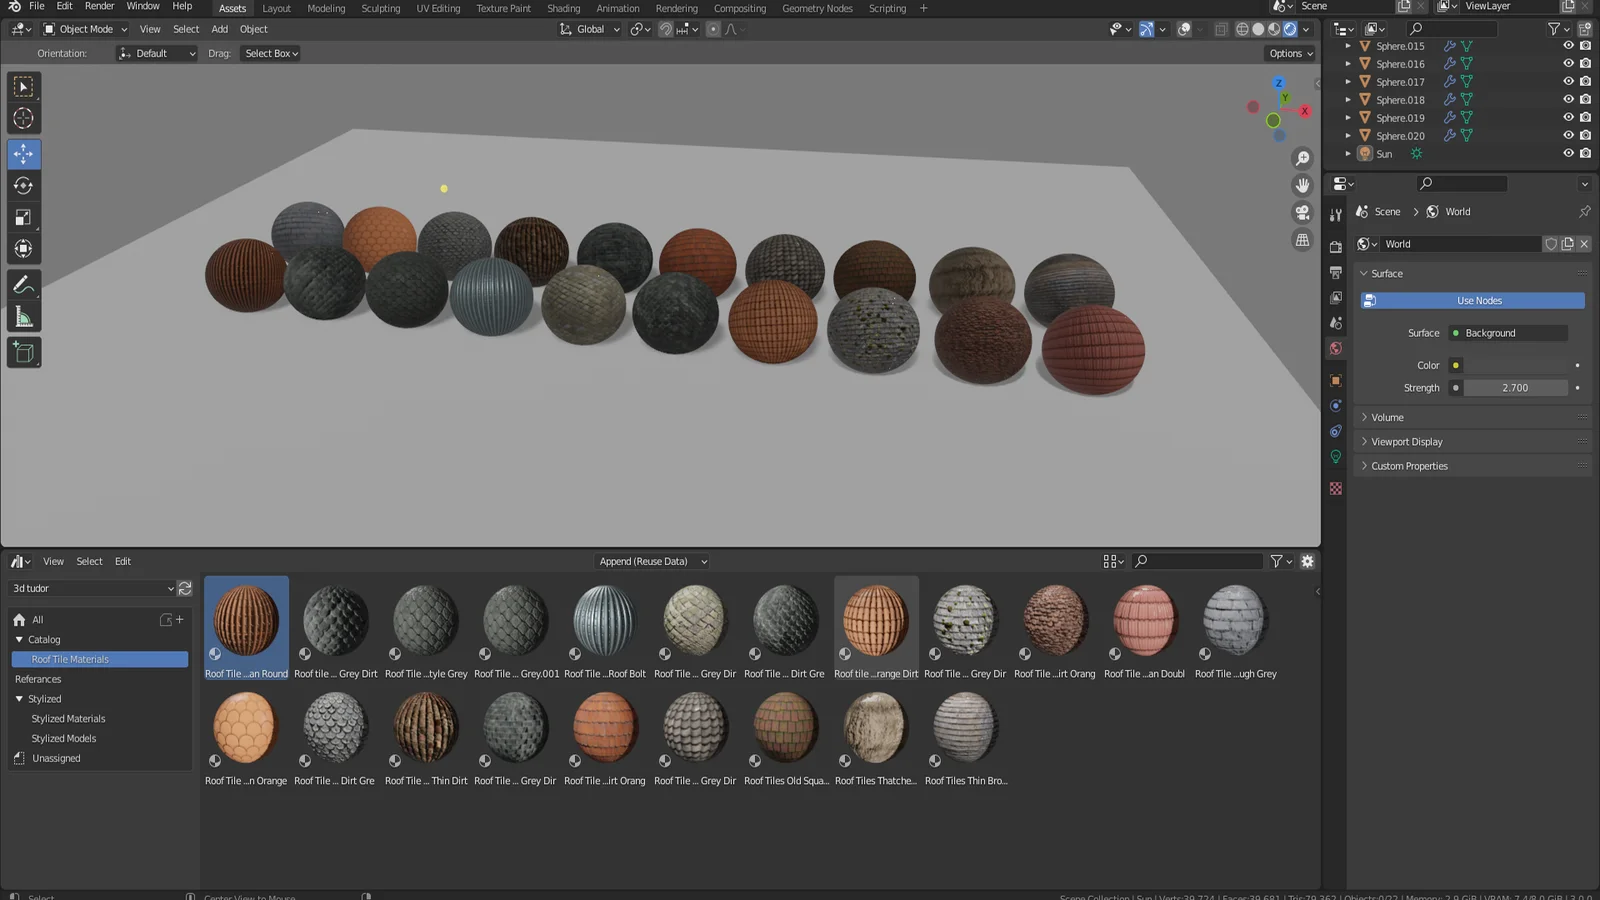Pick the Annotate tool

coord(23,284)
